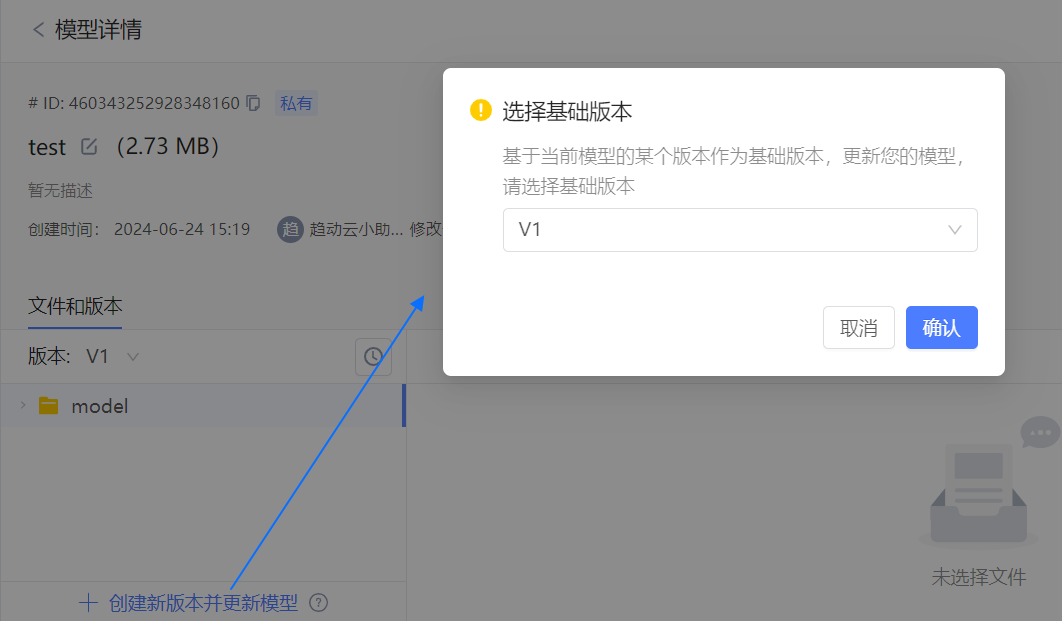The height and width of the screenshot is (621, 1062).
Task: Copy the model ID with the copy icon
Action: tap(253, 103)
